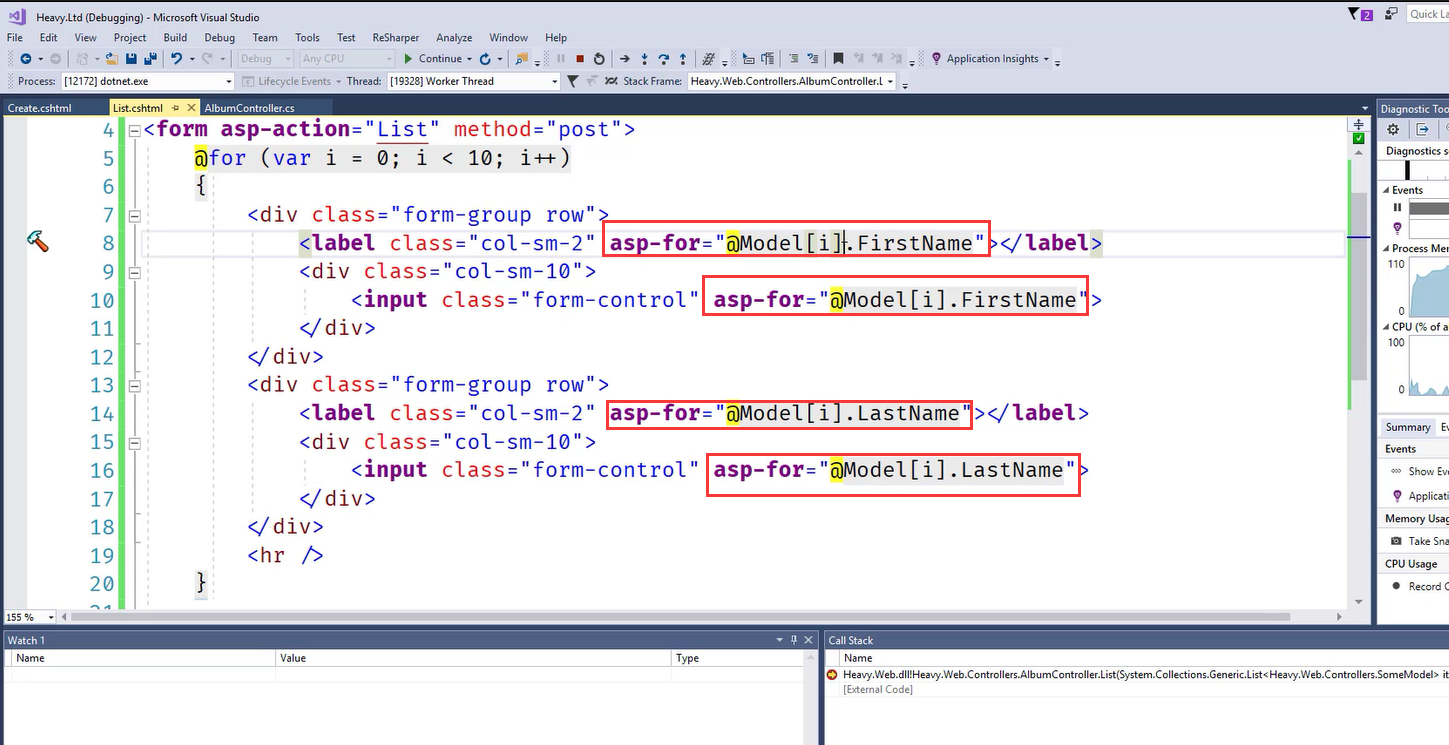Open the Window menu
Image resolution: width=1449 pixels, height=745 pixels.
(x=508, y=38)
